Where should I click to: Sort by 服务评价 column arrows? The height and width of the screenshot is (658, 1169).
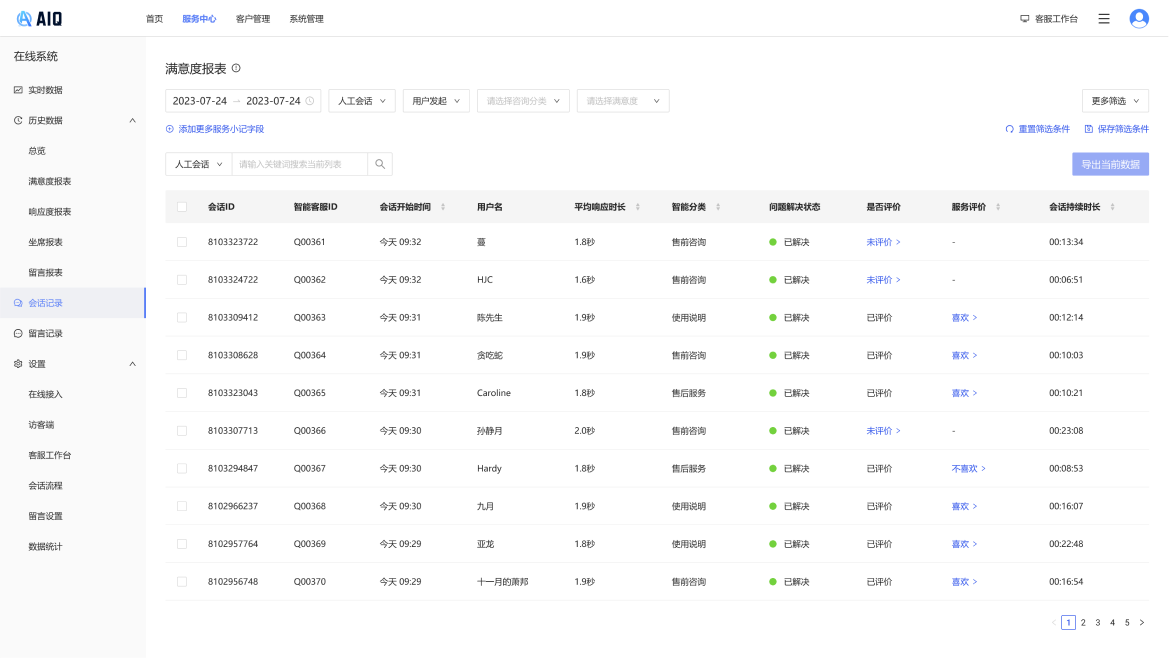coord(998,207)
